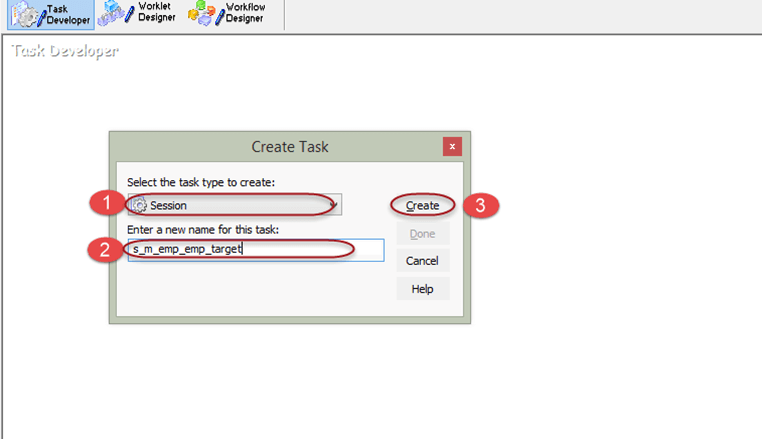Click the Session gear icon in the combo box
This screenshot has width=762, height=439.
[139, 205]
